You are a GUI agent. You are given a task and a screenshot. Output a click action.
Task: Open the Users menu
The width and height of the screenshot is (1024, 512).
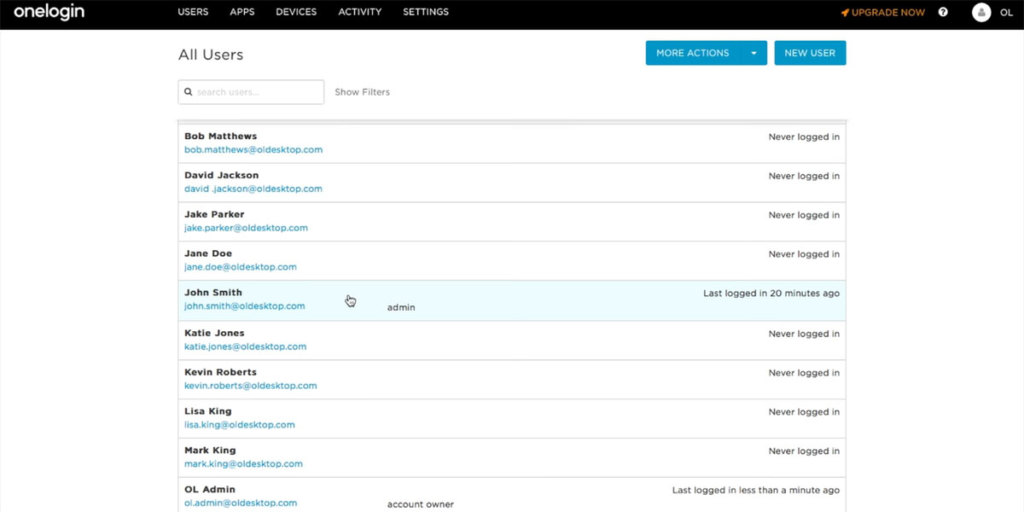point(193,12)
